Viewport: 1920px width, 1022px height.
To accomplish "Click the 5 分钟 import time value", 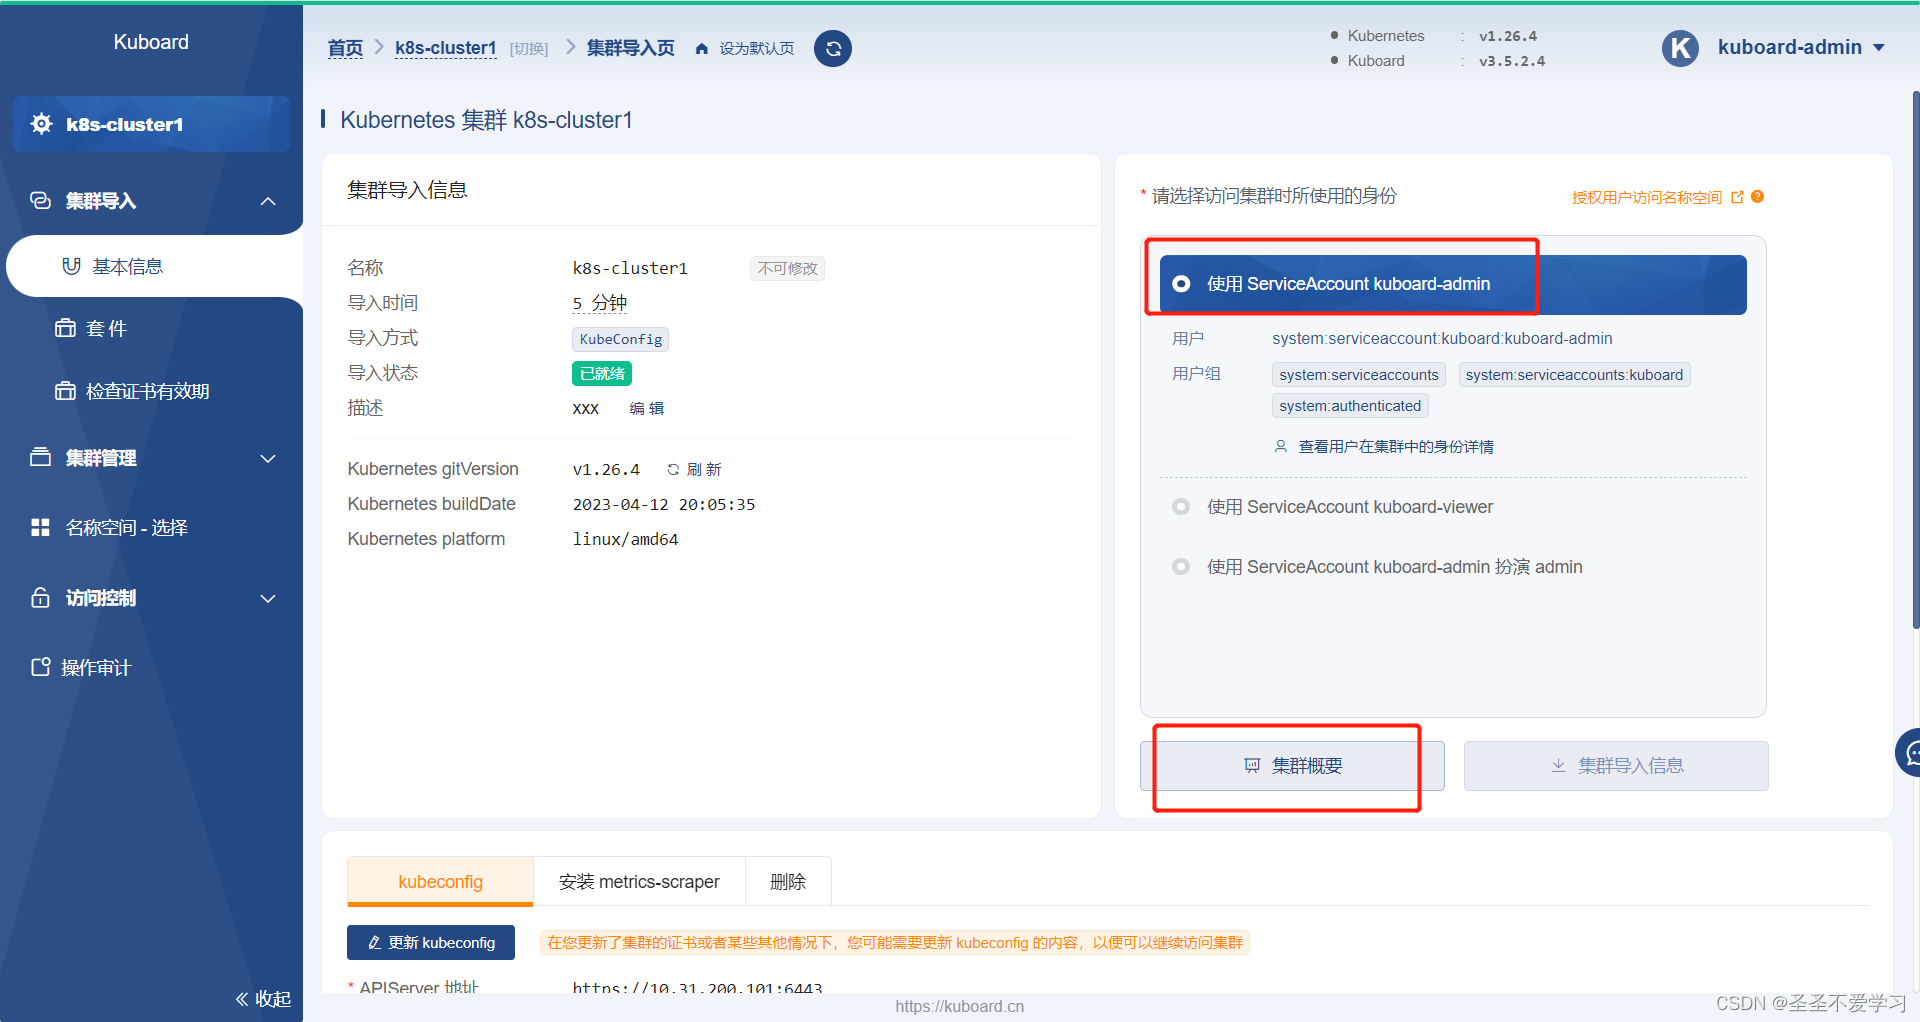I will (600, 303).
